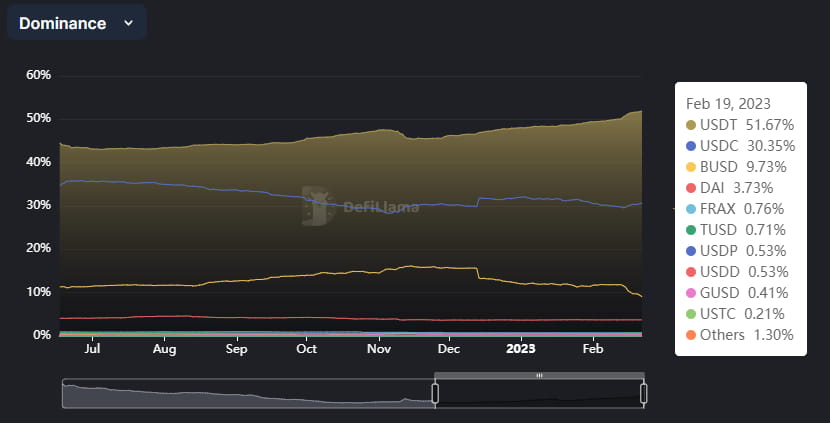Click the USDC blue legend dot
830x423 pixels.
[x=690, y=146]
